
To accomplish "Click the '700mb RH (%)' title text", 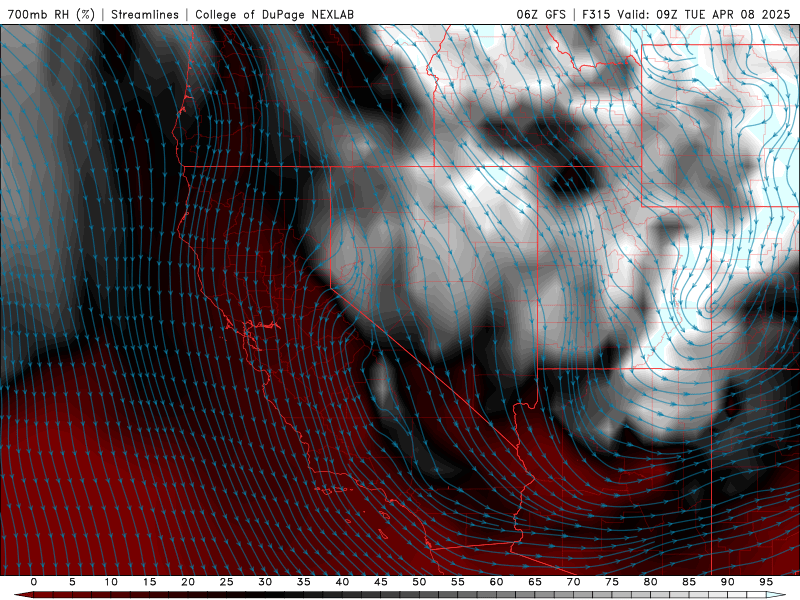I will 51,14.
